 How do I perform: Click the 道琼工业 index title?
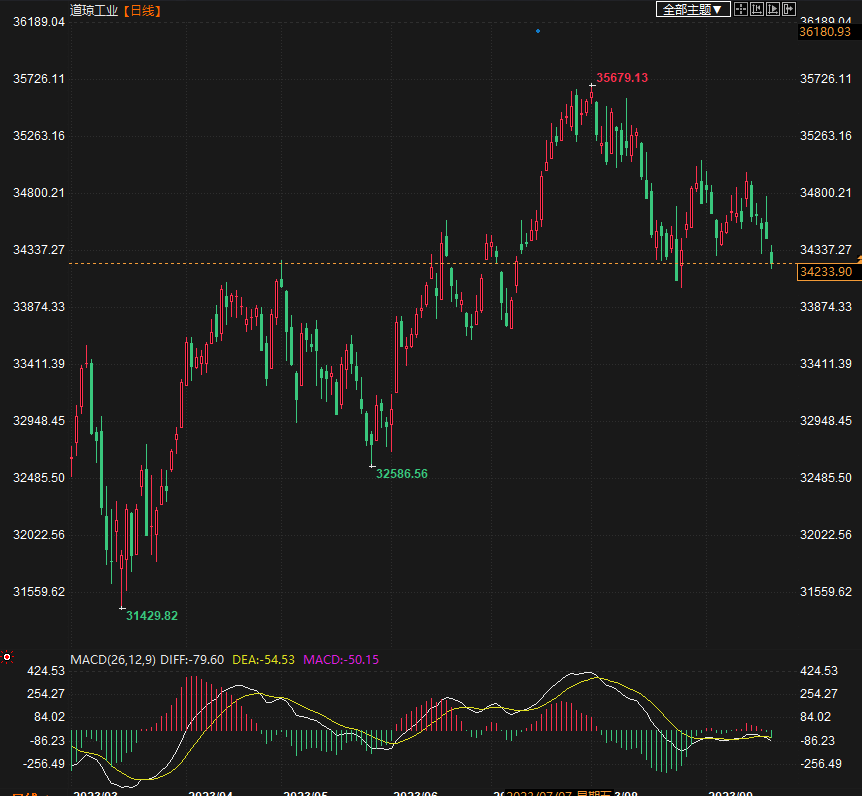pos(94,10)
